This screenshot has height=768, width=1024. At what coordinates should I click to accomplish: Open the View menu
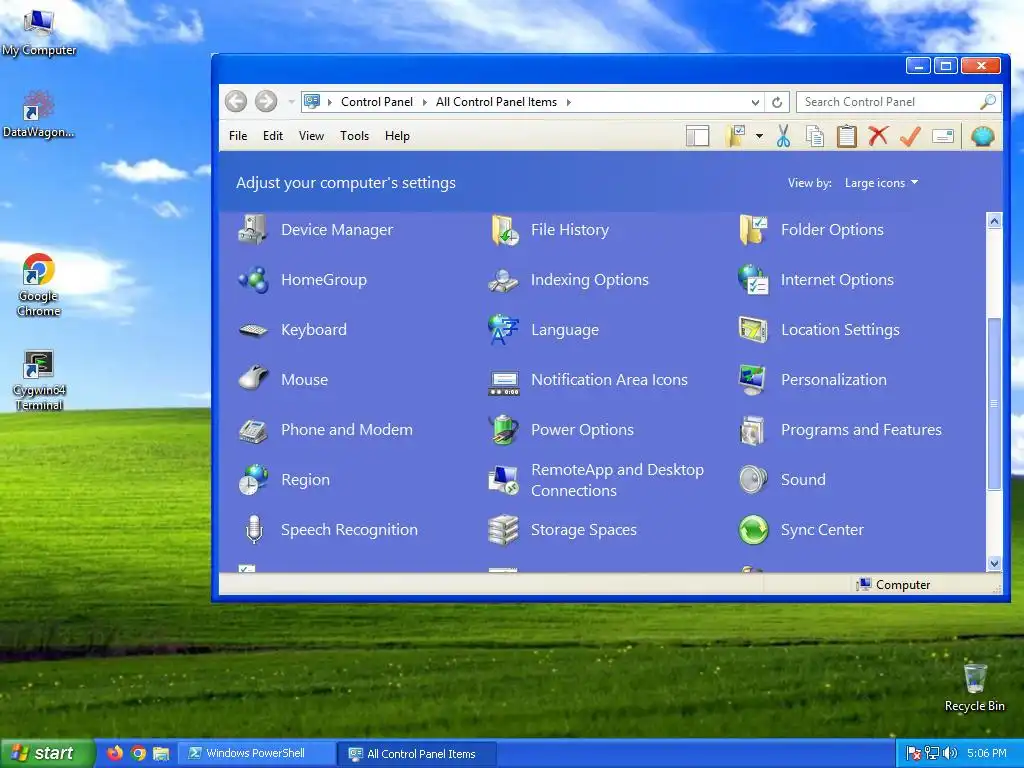(312, 136)
